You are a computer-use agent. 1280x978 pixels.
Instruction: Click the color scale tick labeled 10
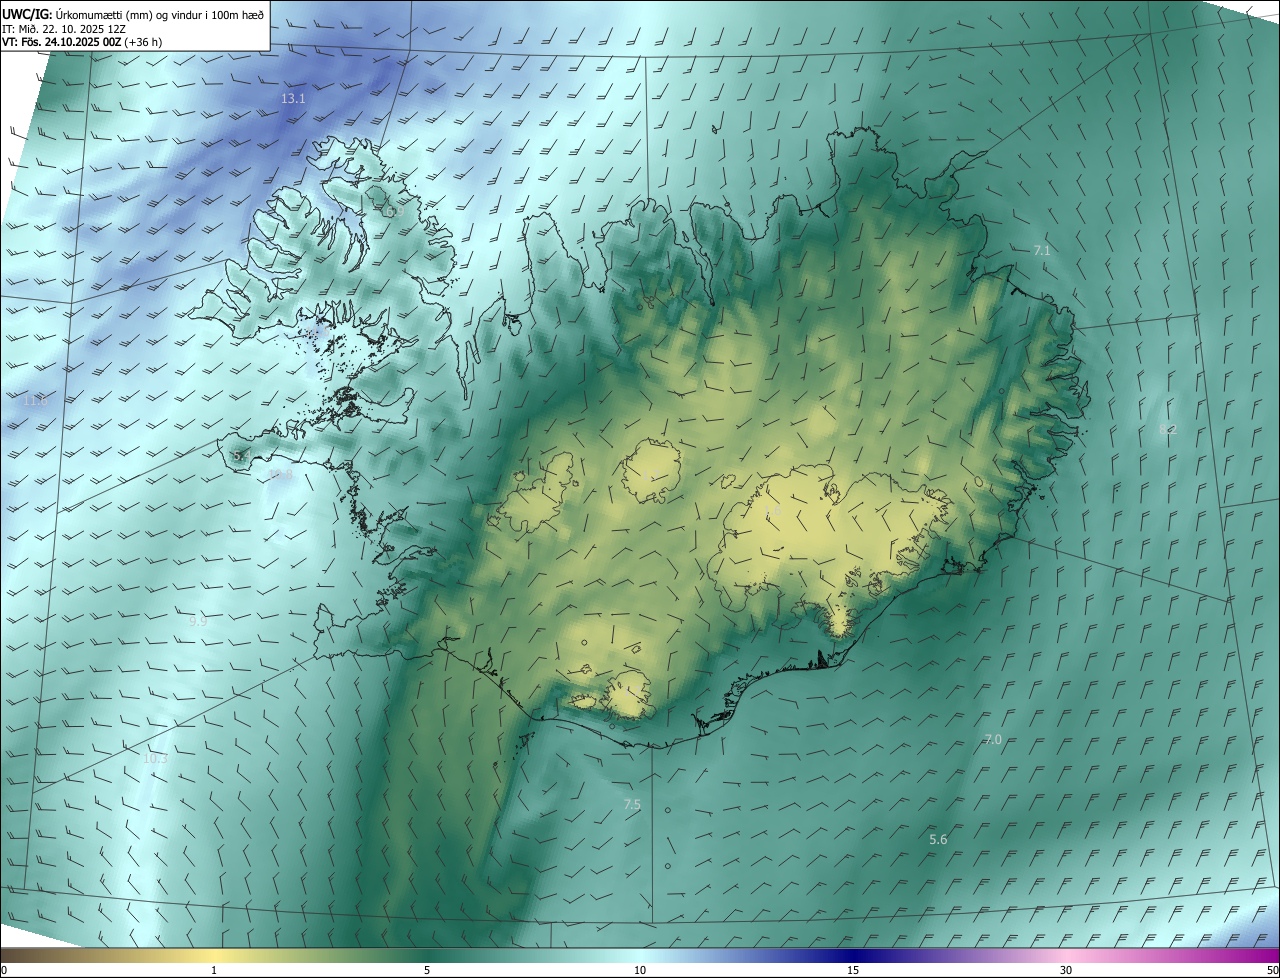[x=640, y=970]
